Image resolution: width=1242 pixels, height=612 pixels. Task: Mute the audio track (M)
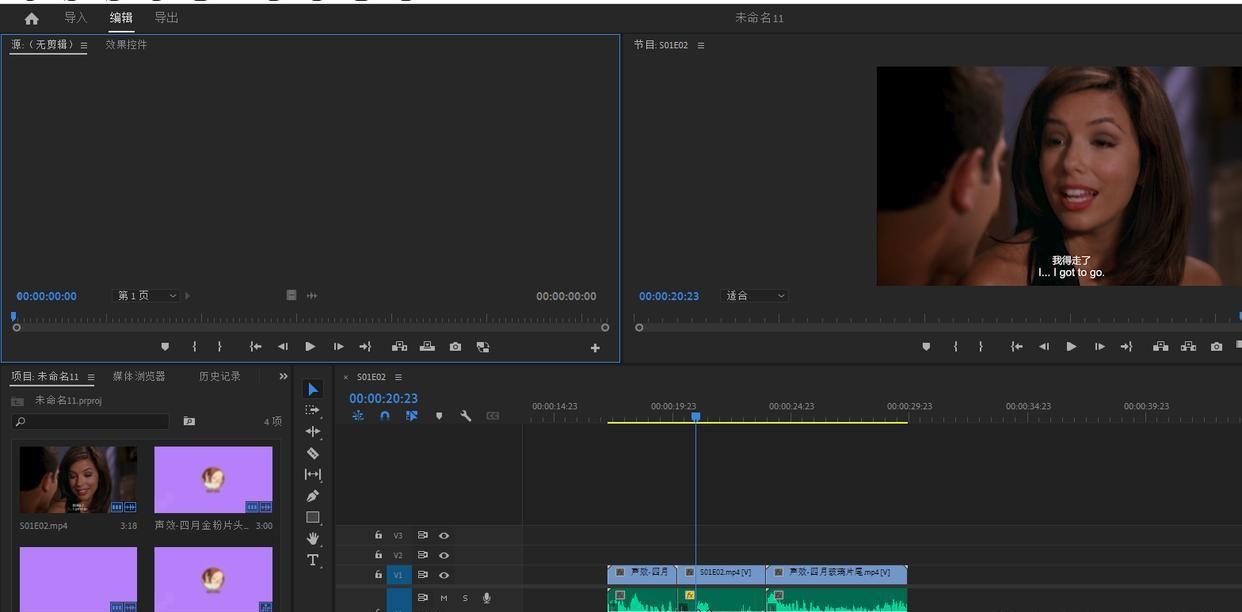point(444,598)
